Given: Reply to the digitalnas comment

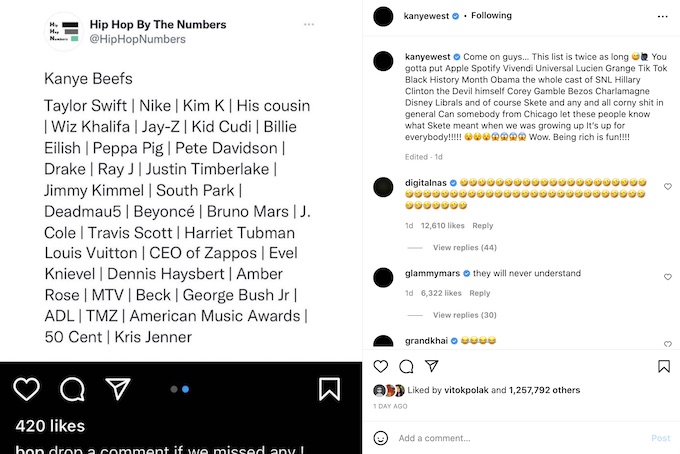Looking at the screenshot, I should (483, 226).
